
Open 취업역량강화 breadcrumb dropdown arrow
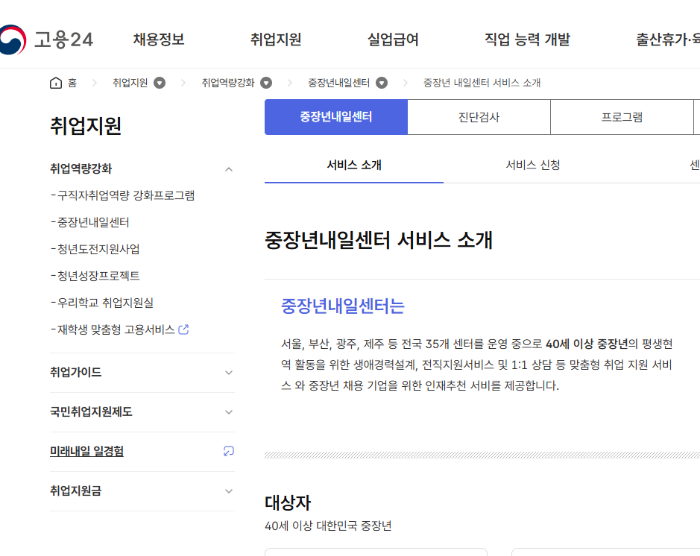pos(266,83)
